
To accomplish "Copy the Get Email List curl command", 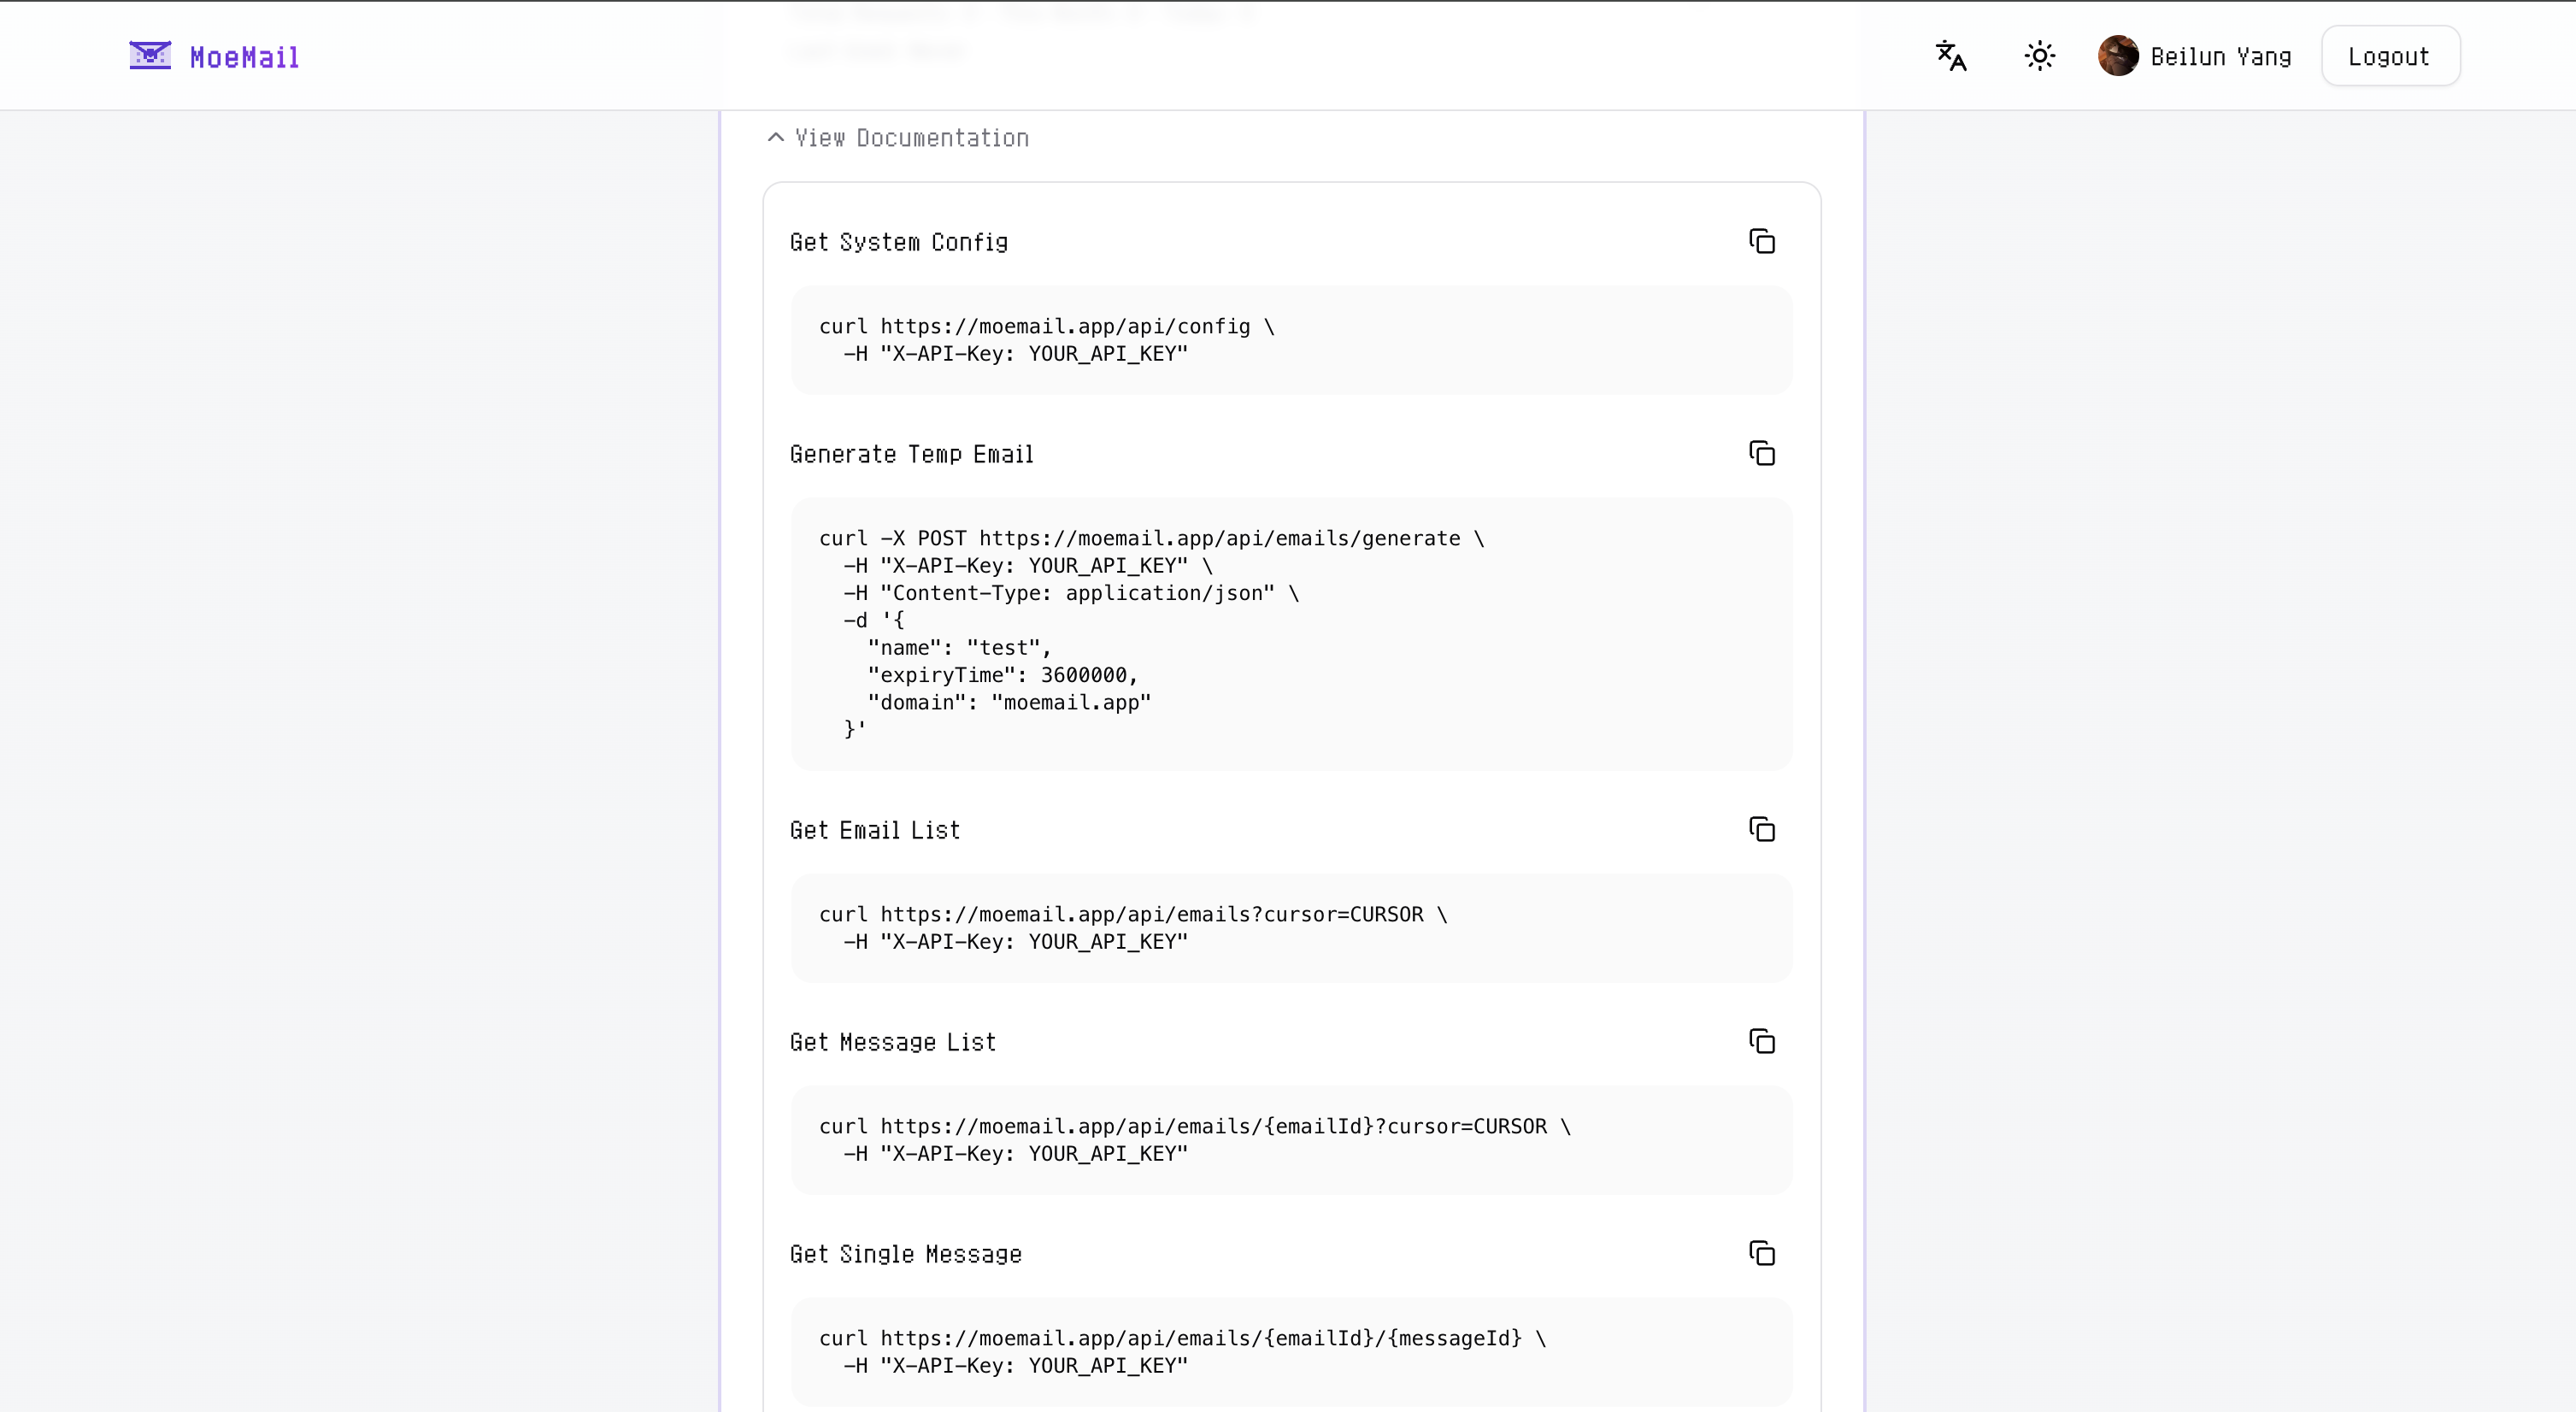I will pos(1761,830).
